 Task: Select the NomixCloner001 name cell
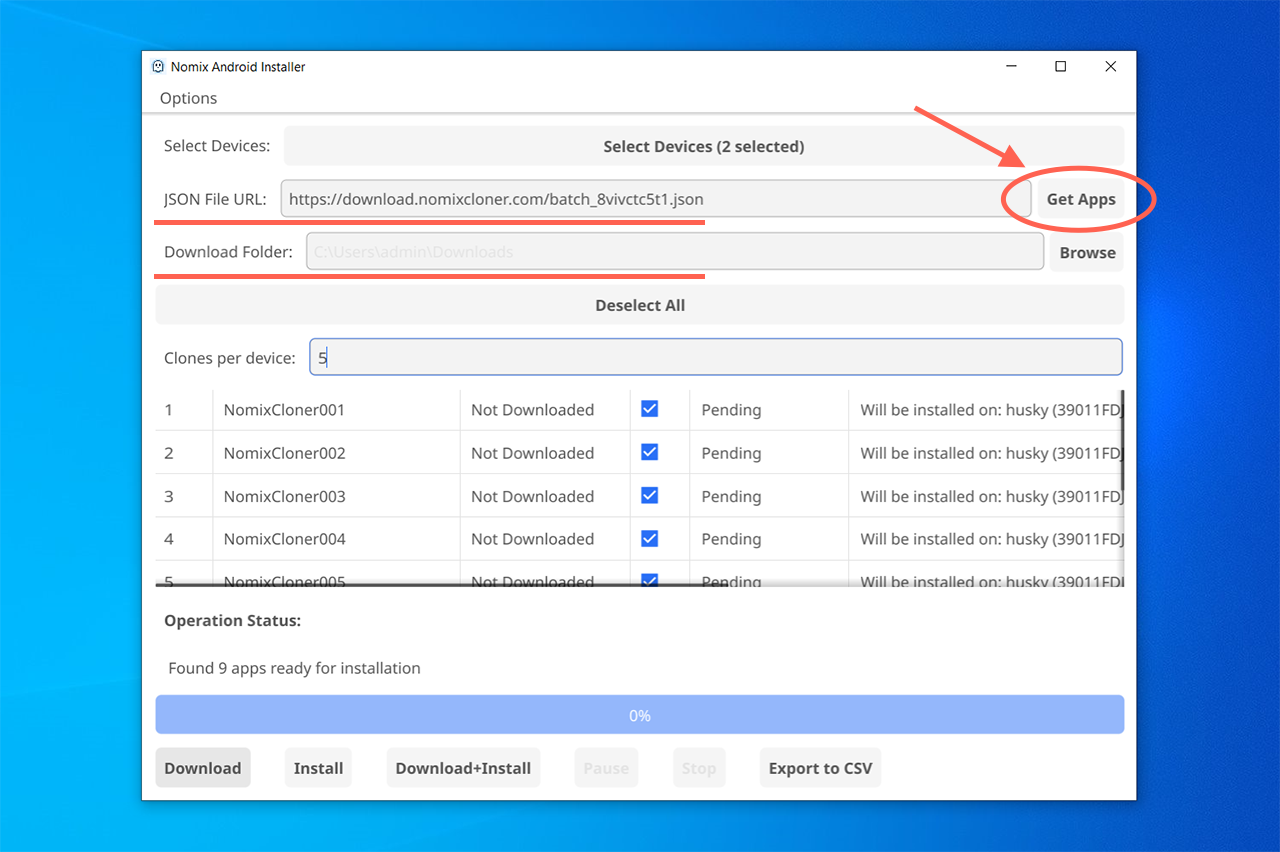[336, 410]
